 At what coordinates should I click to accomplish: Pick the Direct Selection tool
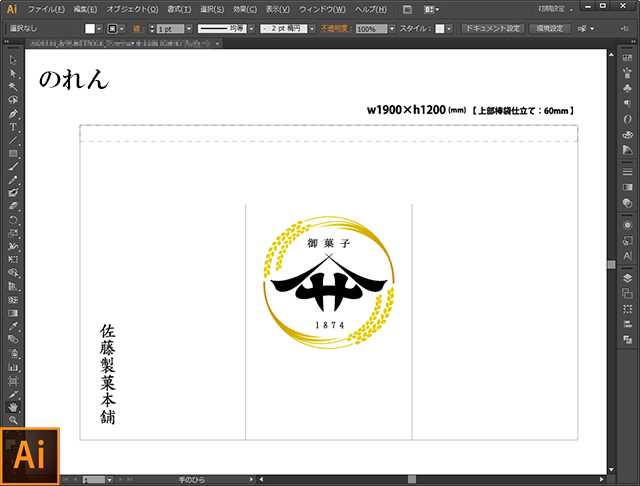[13, 73]
